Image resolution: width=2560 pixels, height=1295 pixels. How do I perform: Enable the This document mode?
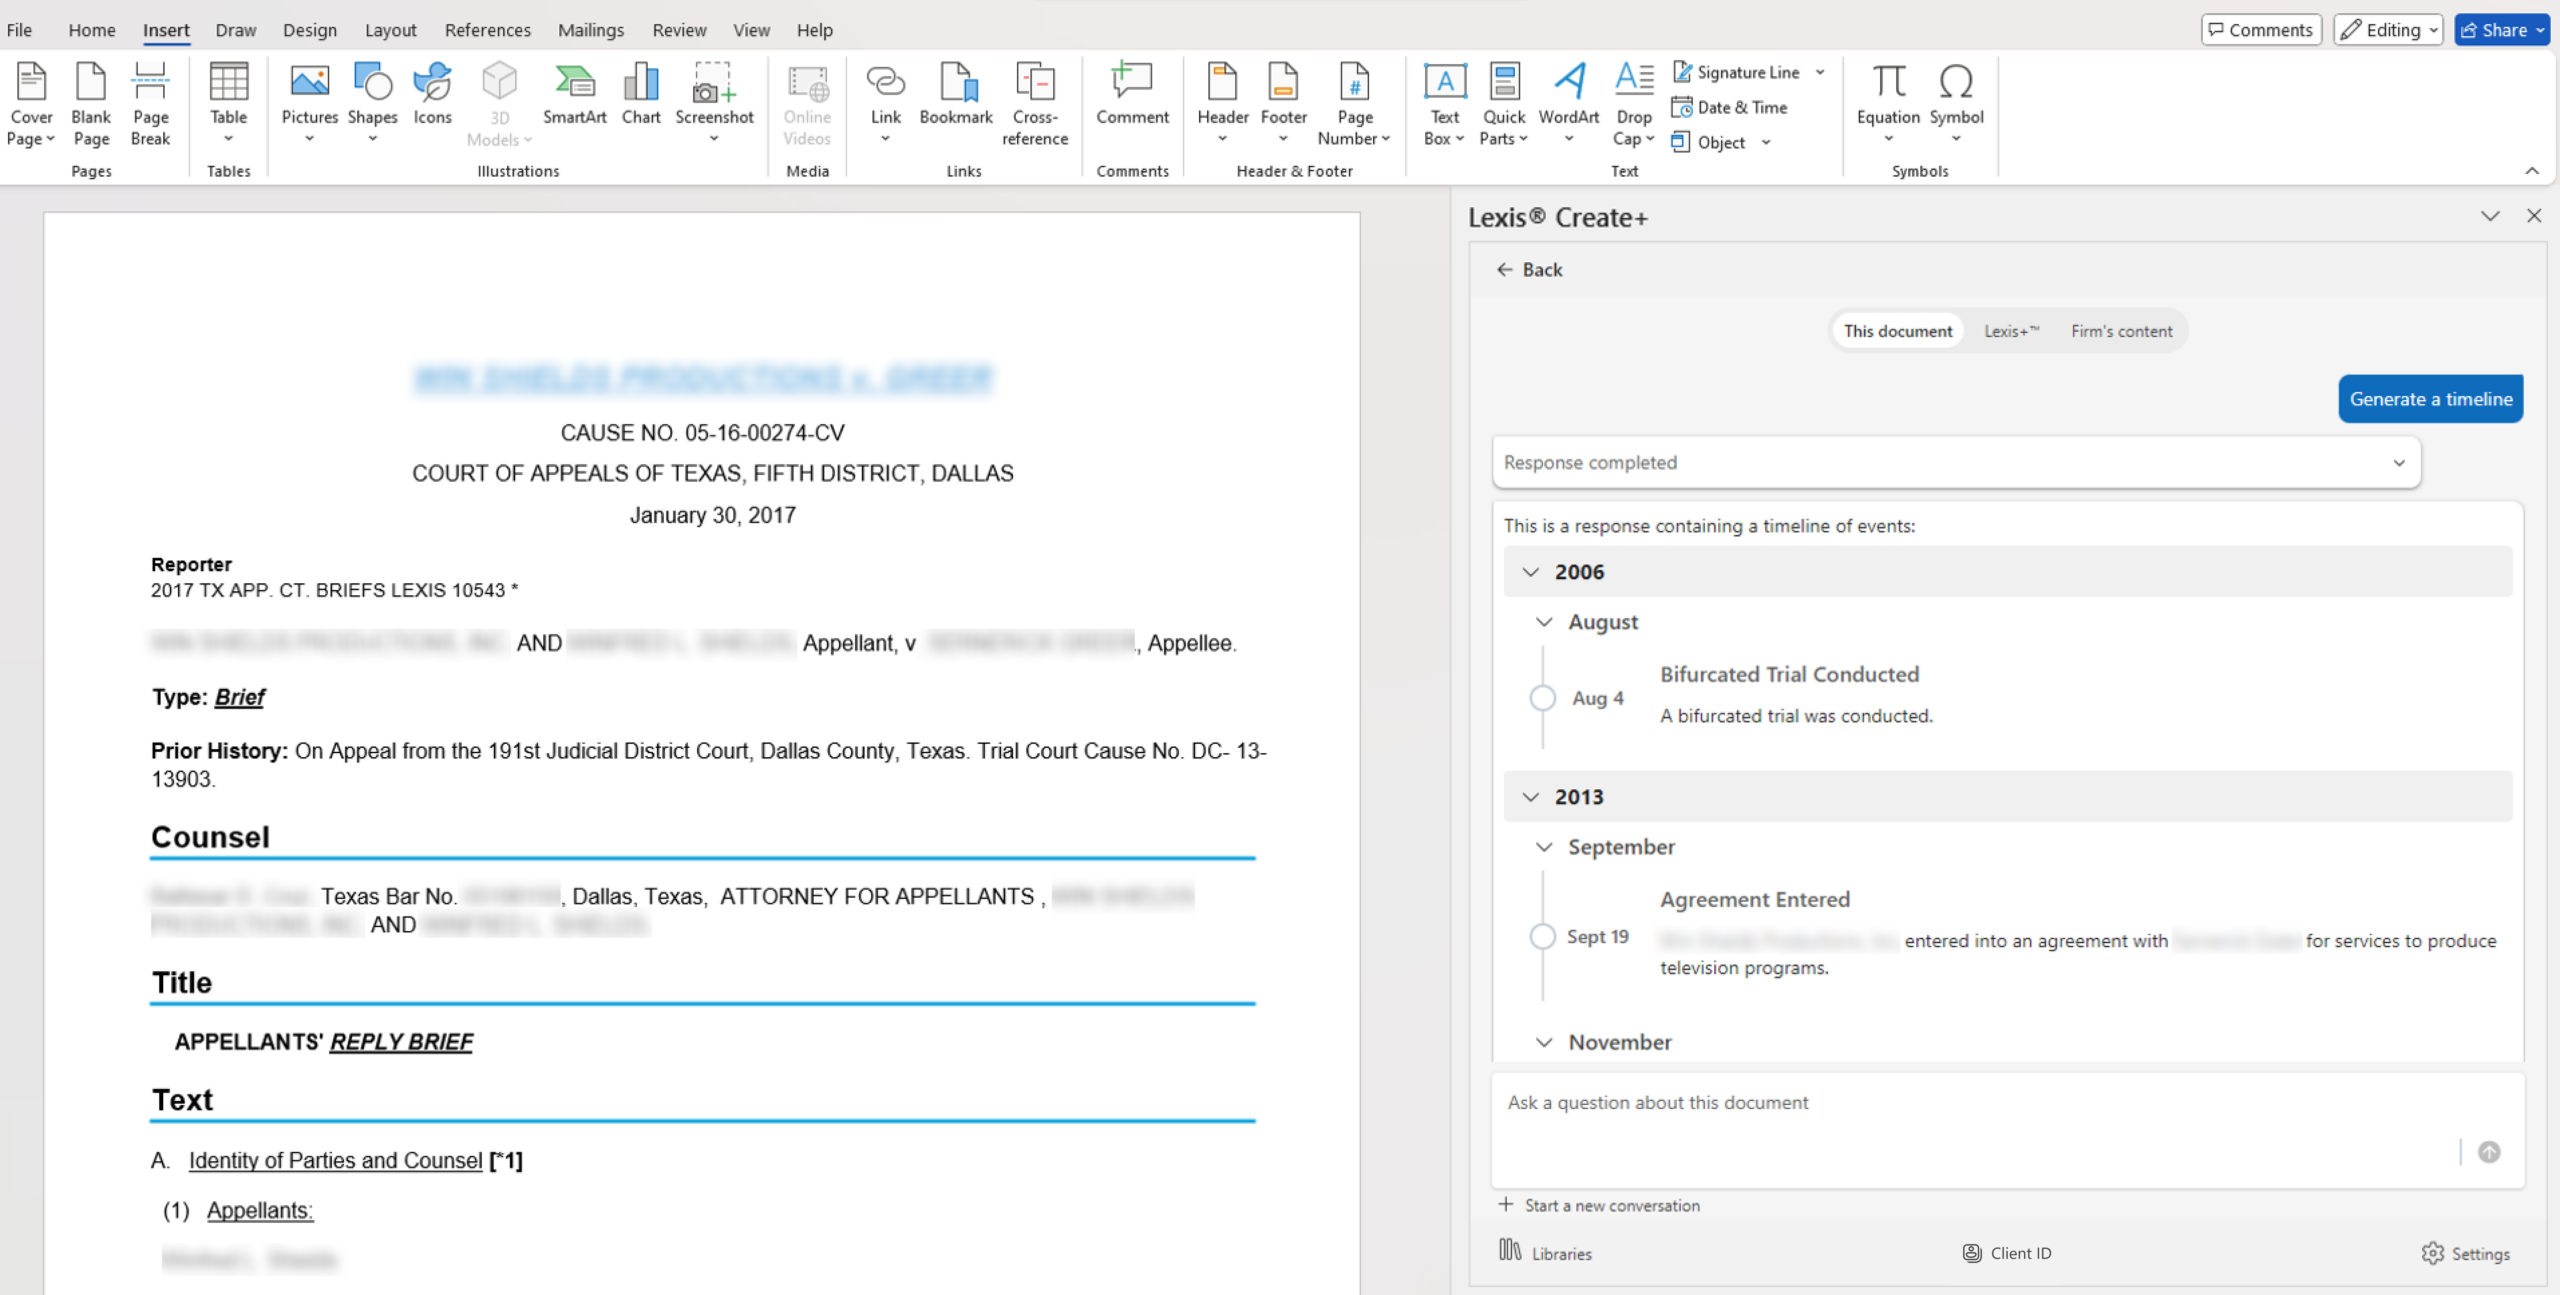pyautogui.click(x=1896, y=330)
